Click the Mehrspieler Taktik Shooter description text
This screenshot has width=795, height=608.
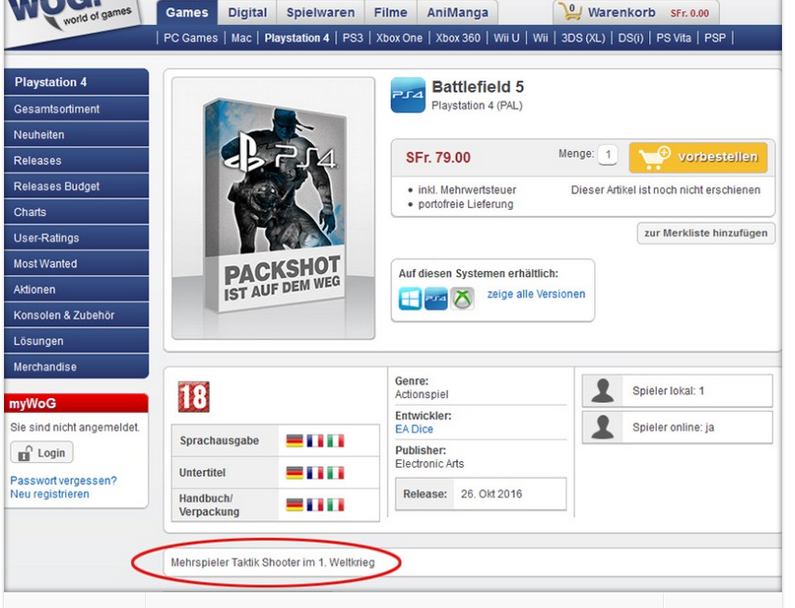point(273,562)
